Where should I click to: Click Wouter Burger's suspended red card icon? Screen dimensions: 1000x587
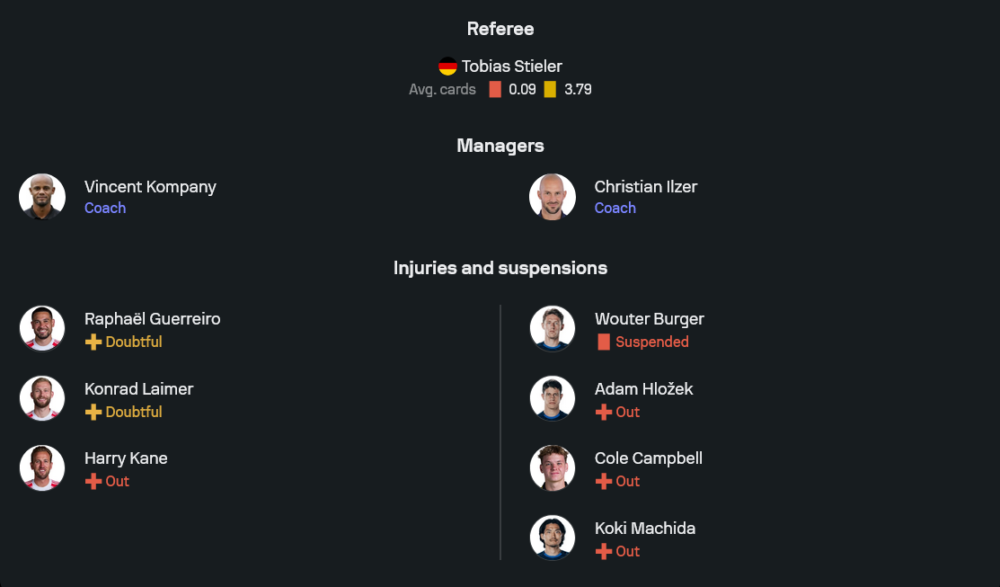point(603,342)
